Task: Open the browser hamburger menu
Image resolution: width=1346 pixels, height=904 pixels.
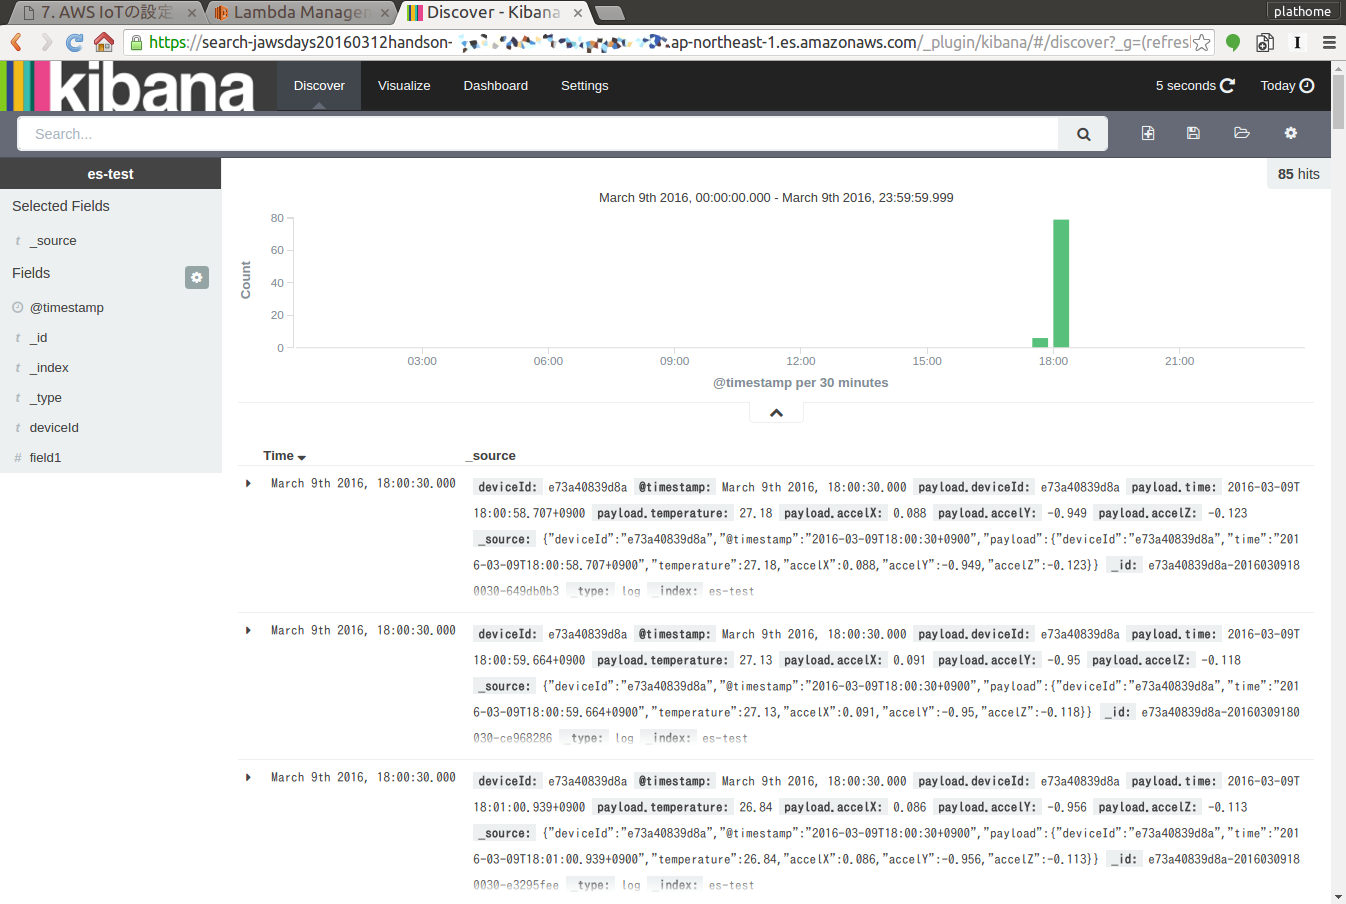Action: point(1329,42)
